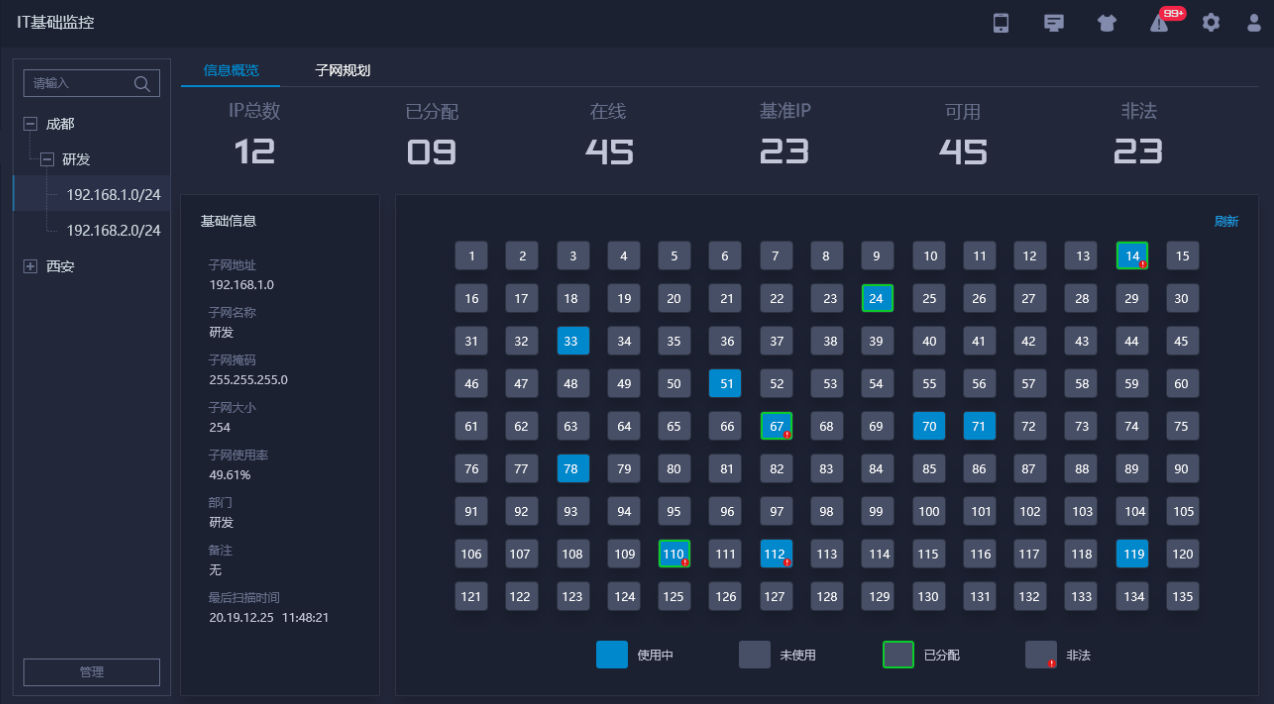Collapse the 研发 tree node

(x=47, y=160)
